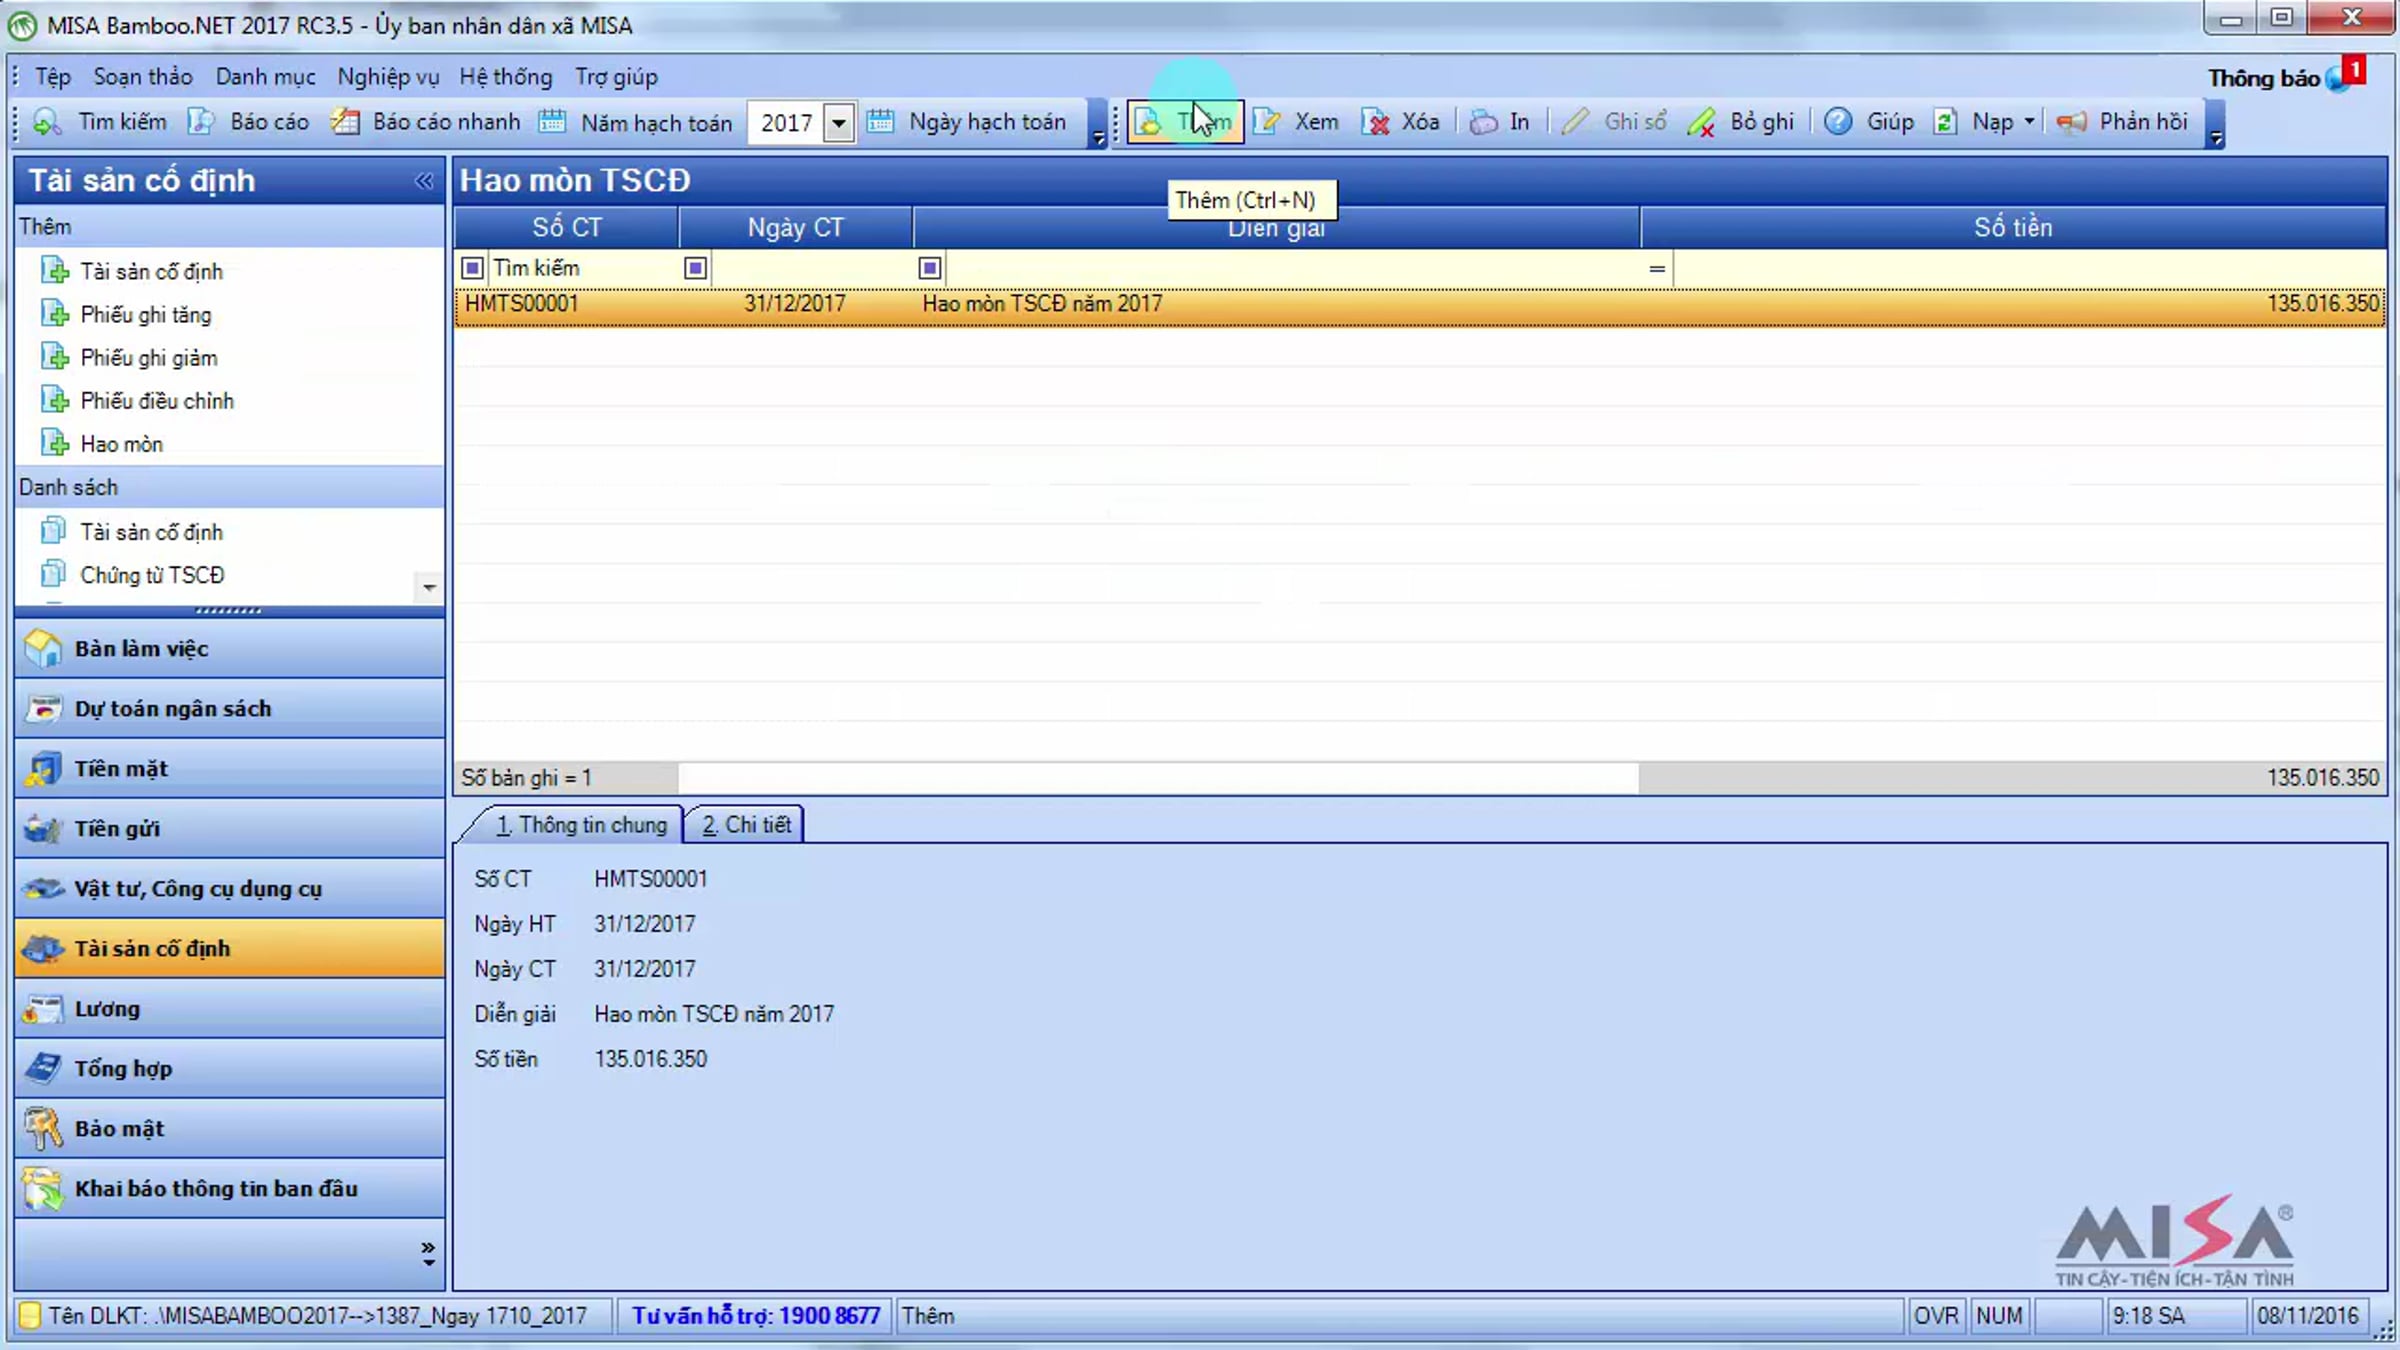
Task: Click the date 08/11/2016 in status bar
Action: tap(2307, 1316)
